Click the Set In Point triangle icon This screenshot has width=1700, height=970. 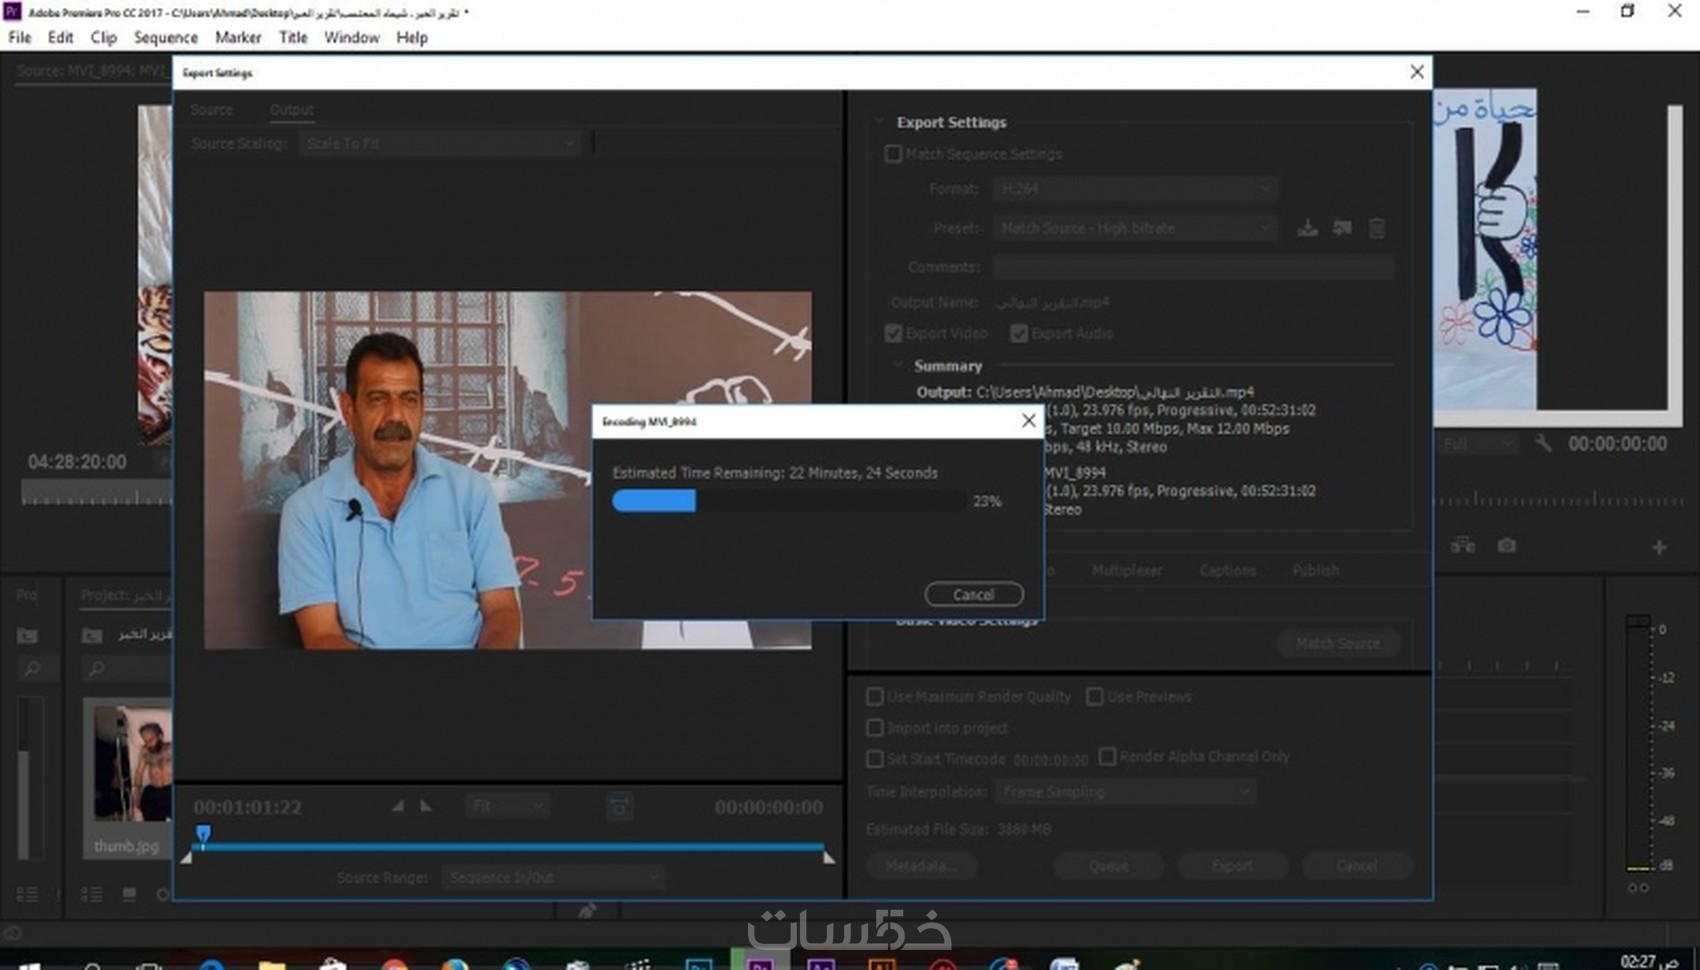coord(398,806)
